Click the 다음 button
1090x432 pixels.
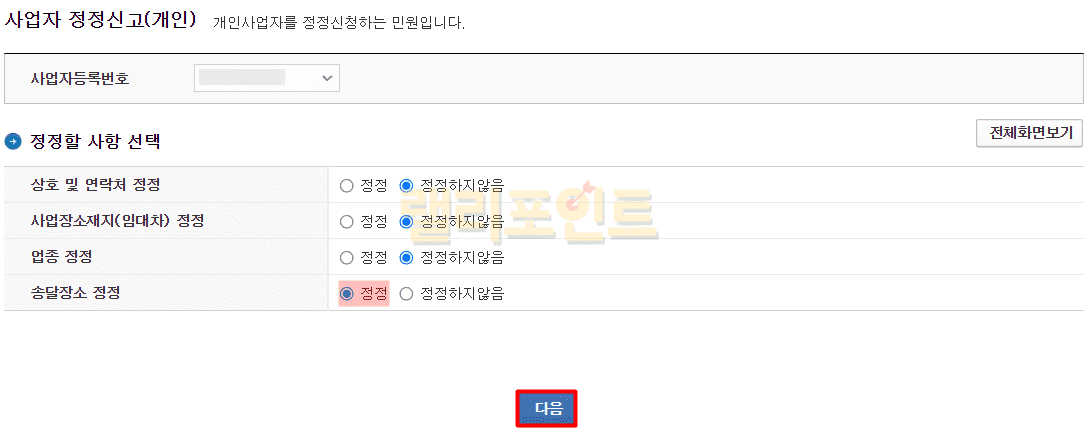pos(547,408)
